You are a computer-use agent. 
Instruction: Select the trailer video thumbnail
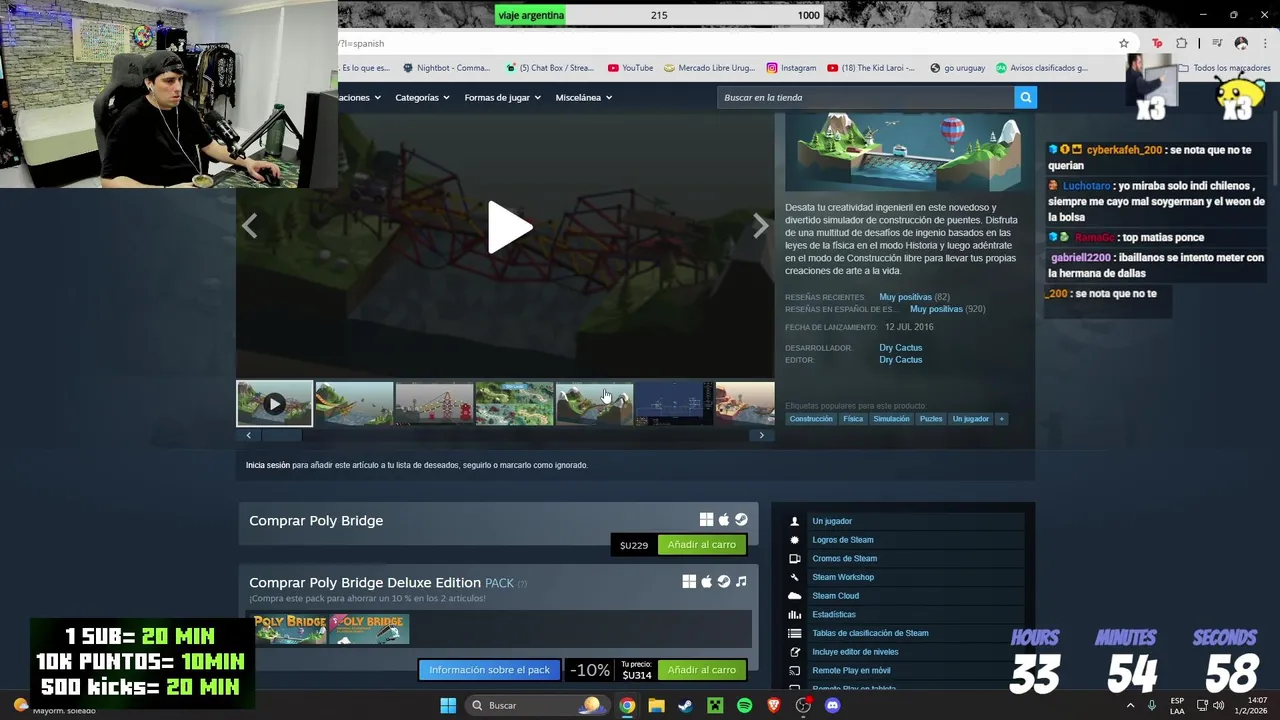pos(274,403)
